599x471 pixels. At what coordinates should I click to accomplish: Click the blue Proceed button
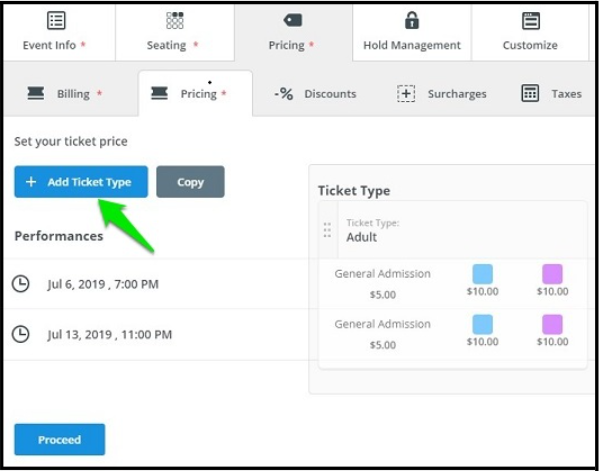click(x=60, y=439)
